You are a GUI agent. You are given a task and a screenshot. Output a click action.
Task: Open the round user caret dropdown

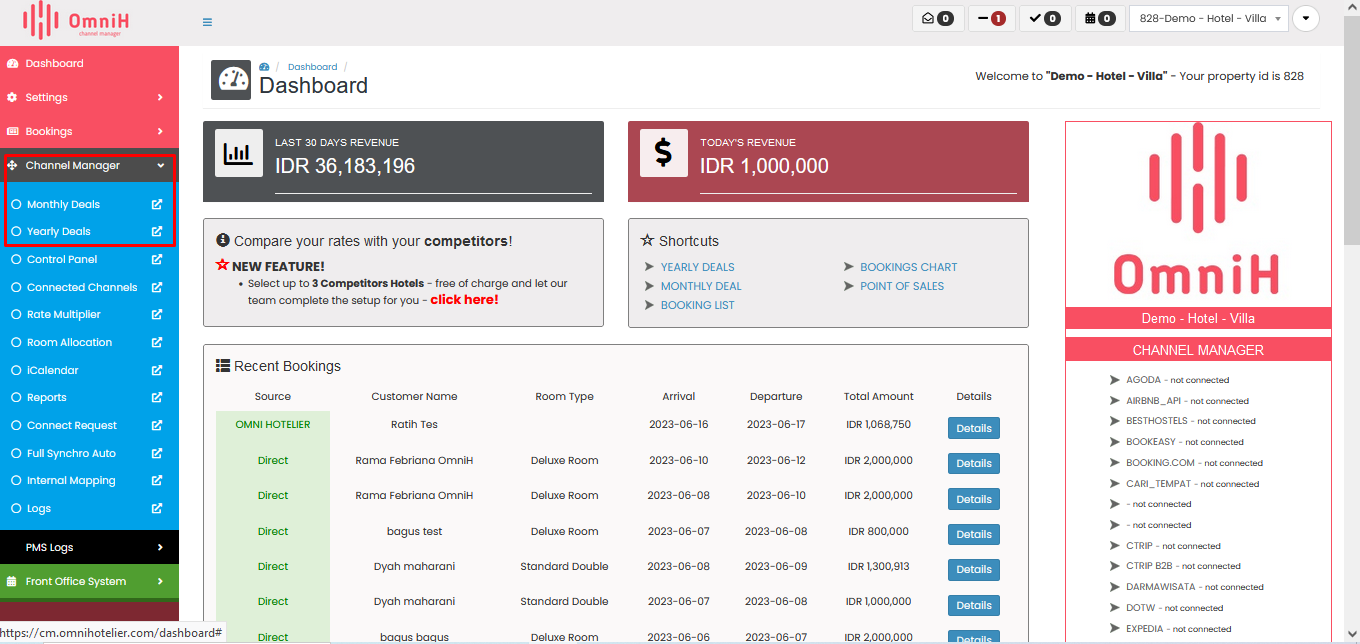[x=1305, y=18]
